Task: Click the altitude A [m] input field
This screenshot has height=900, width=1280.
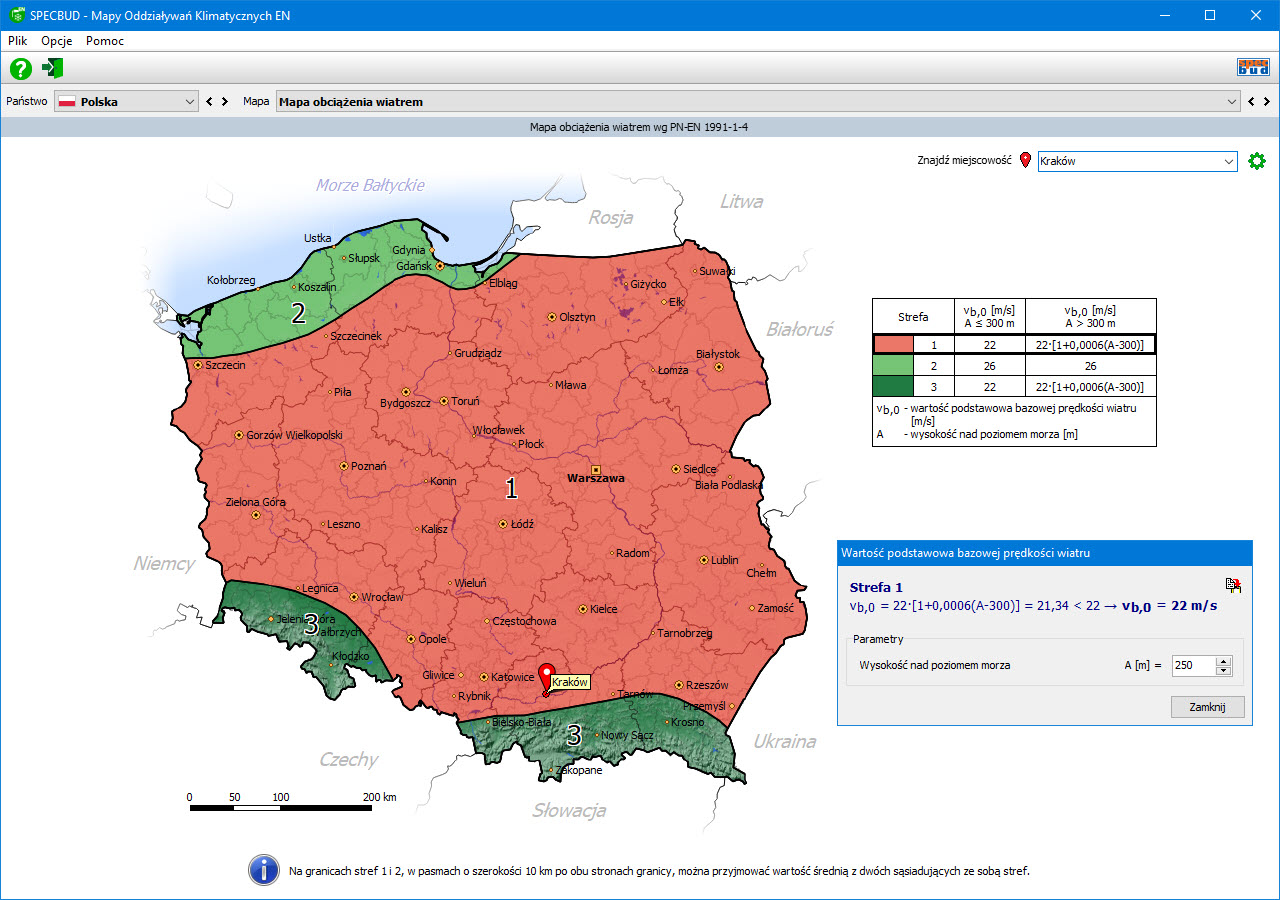Action: (x=1193, y=665)
